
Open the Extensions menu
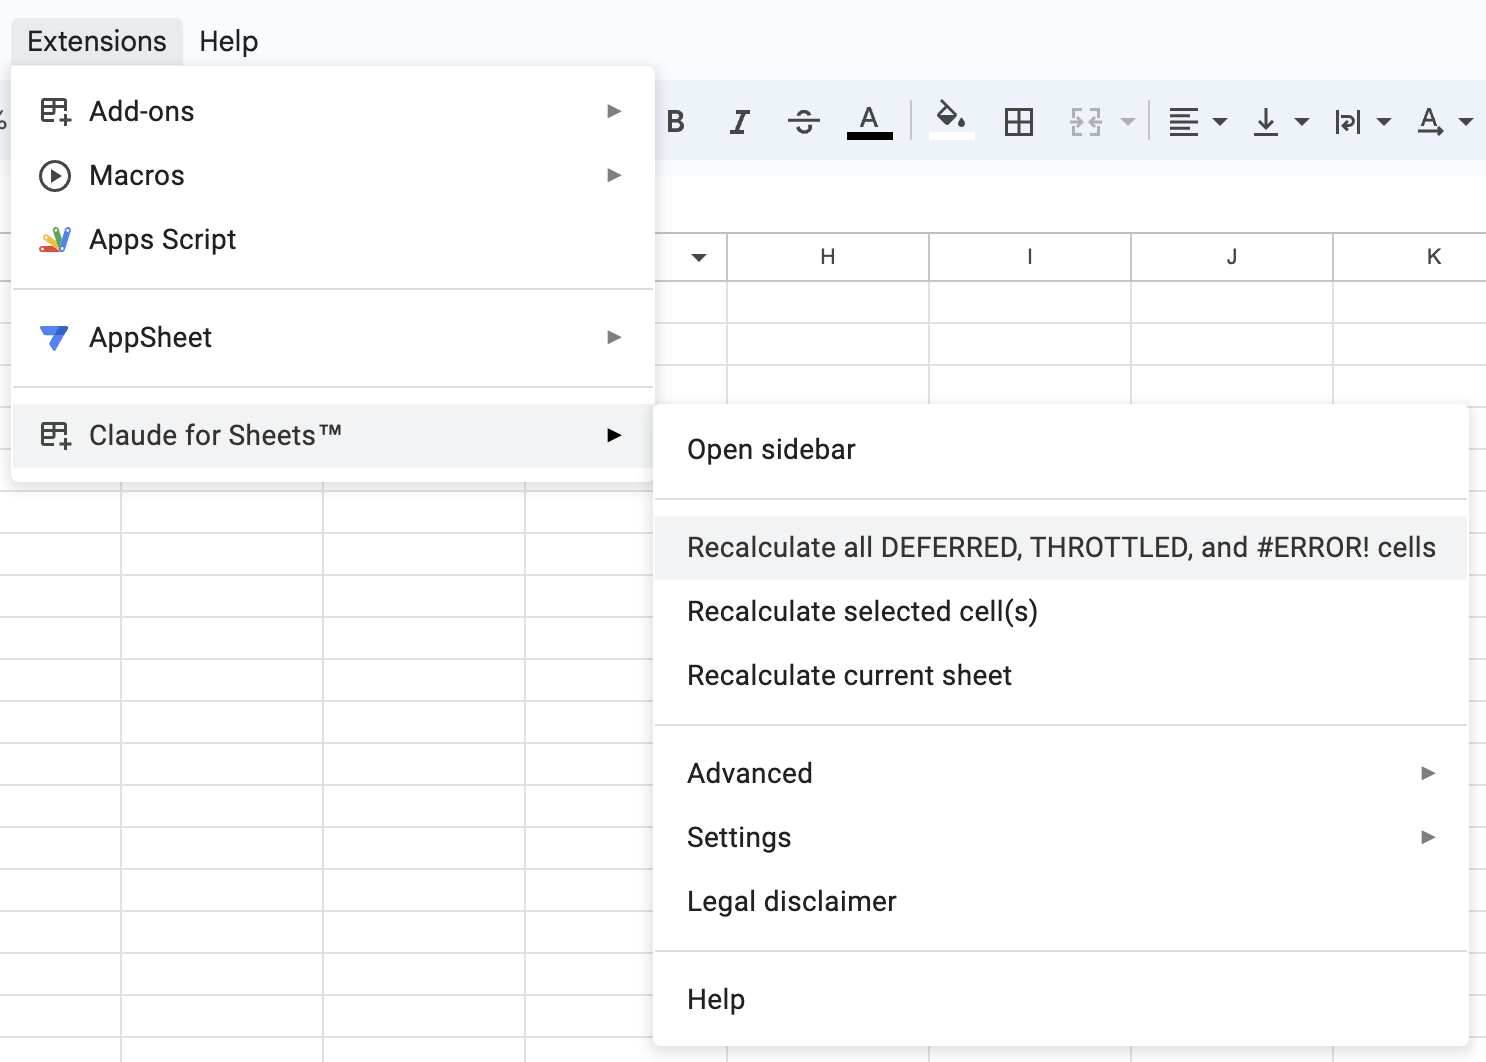click(x=97, y=41)
